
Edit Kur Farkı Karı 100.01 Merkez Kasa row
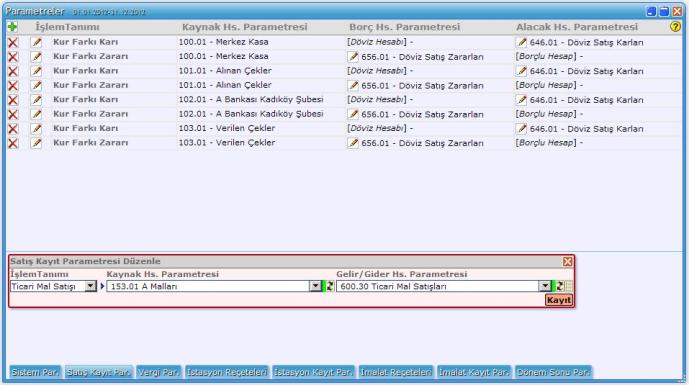click(x=36, y=43)
